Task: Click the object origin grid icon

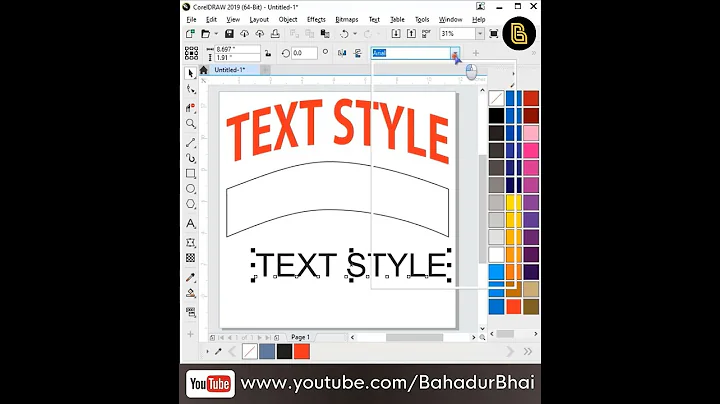Action: (x=191, y=53)
